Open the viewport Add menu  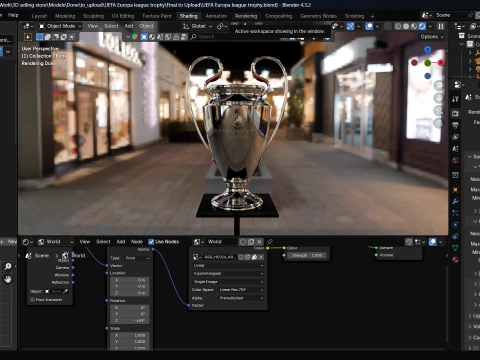pyautogui.click(x=129, y=26)
